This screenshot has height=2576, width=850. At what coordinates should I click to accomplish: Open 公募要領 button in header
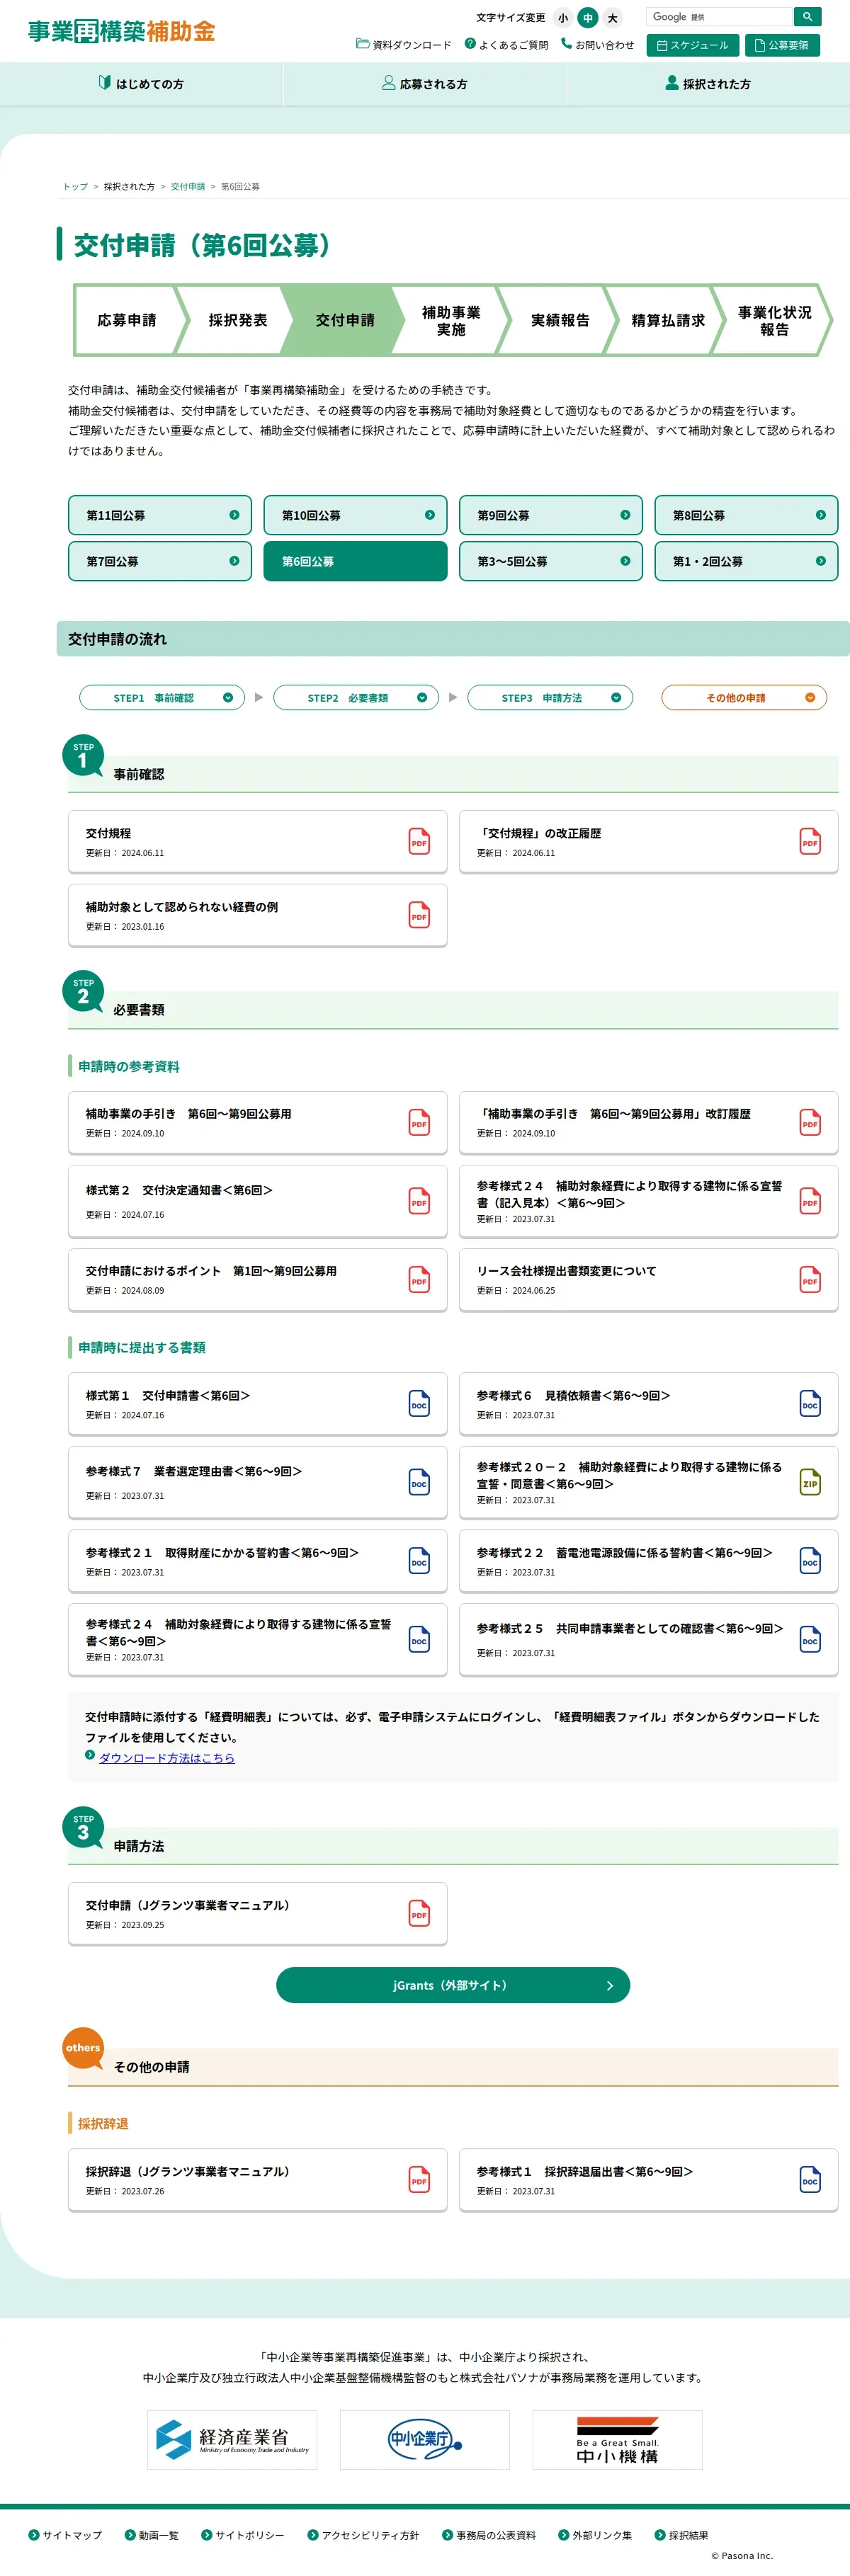782,45
